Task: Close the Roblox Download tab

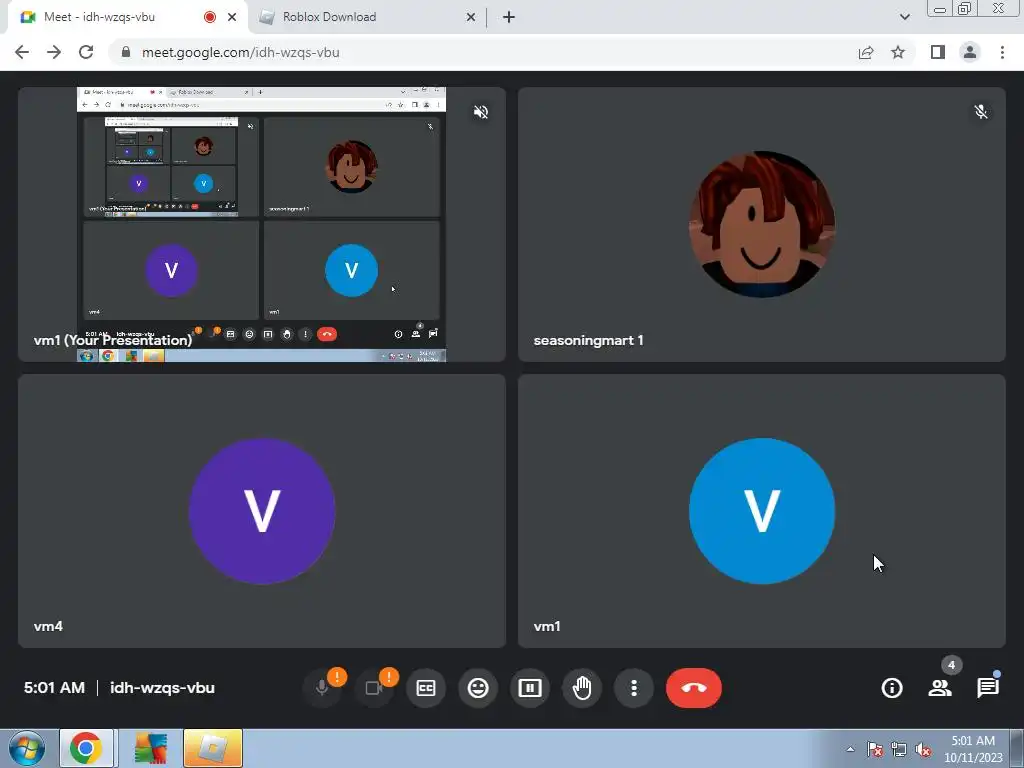Action: pos(471,17)
